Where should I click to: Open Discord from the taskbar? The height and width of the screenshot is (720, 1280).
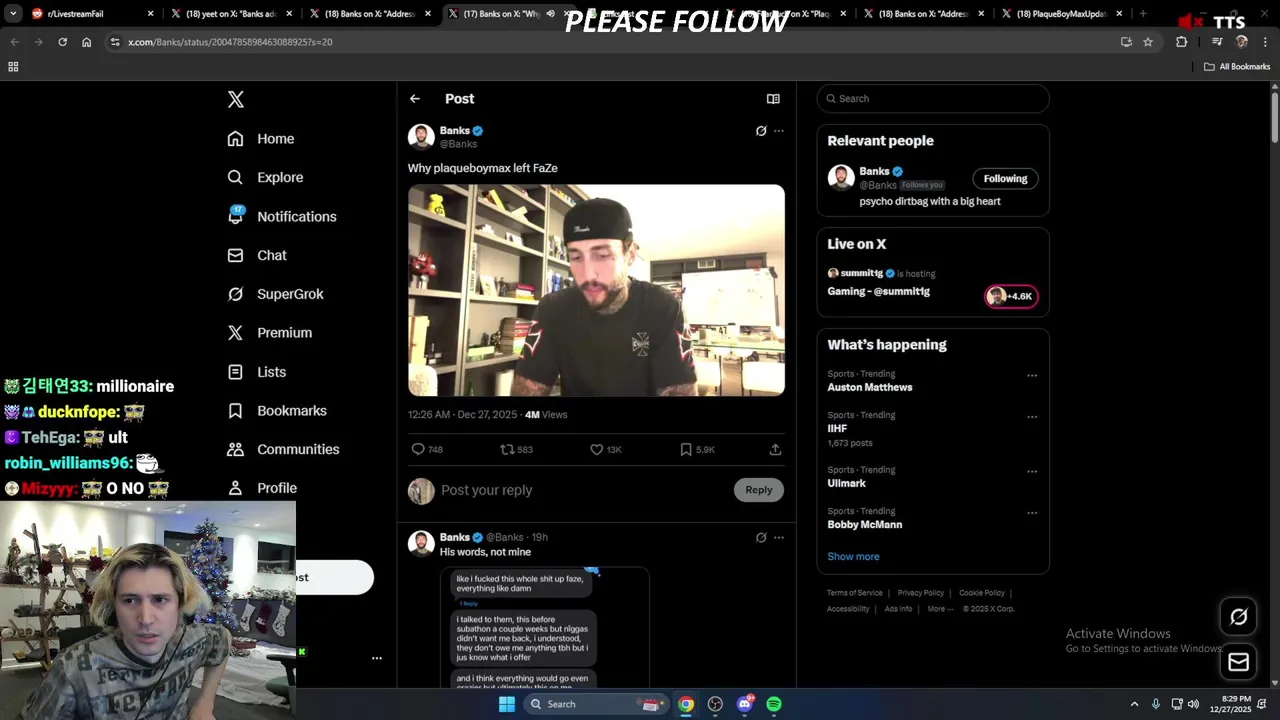coord(745,704)
